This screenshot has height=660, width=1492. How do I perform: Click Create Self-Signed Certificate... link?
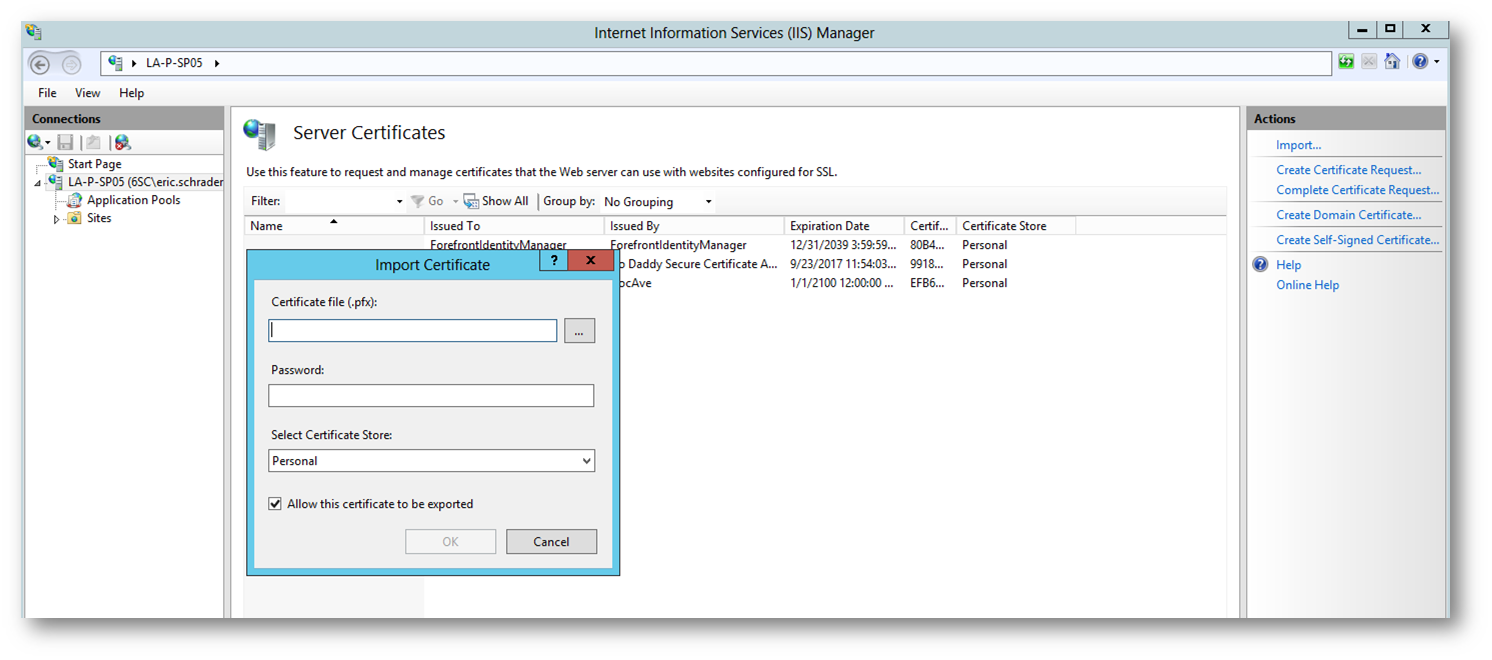tap(1357, 240)
